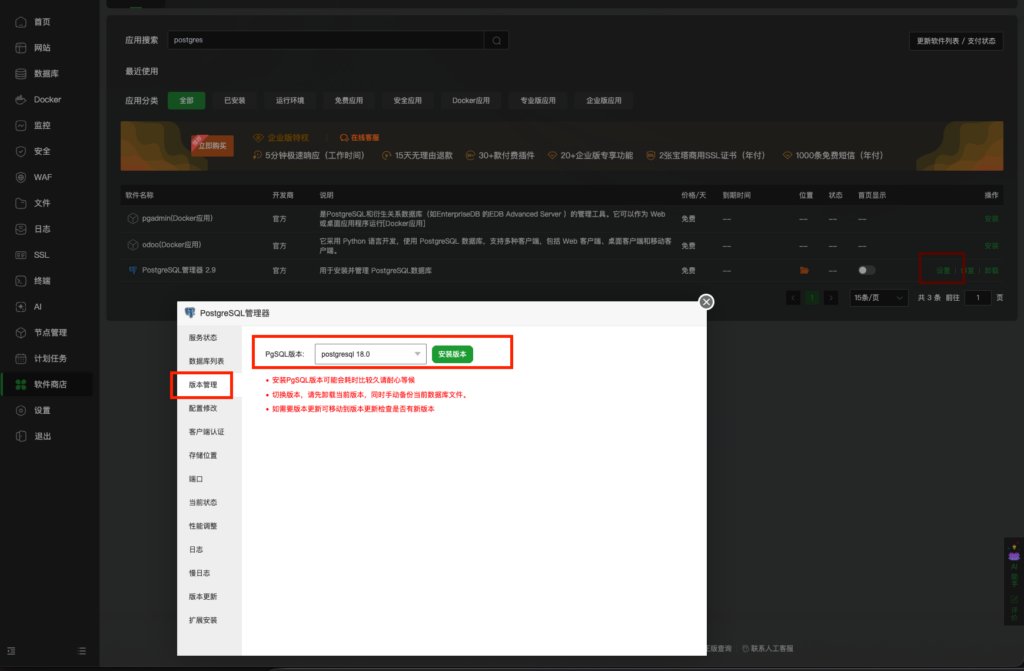
Task: Open 数据库 section icon in sidebar
Action: (x=21, y=74)
